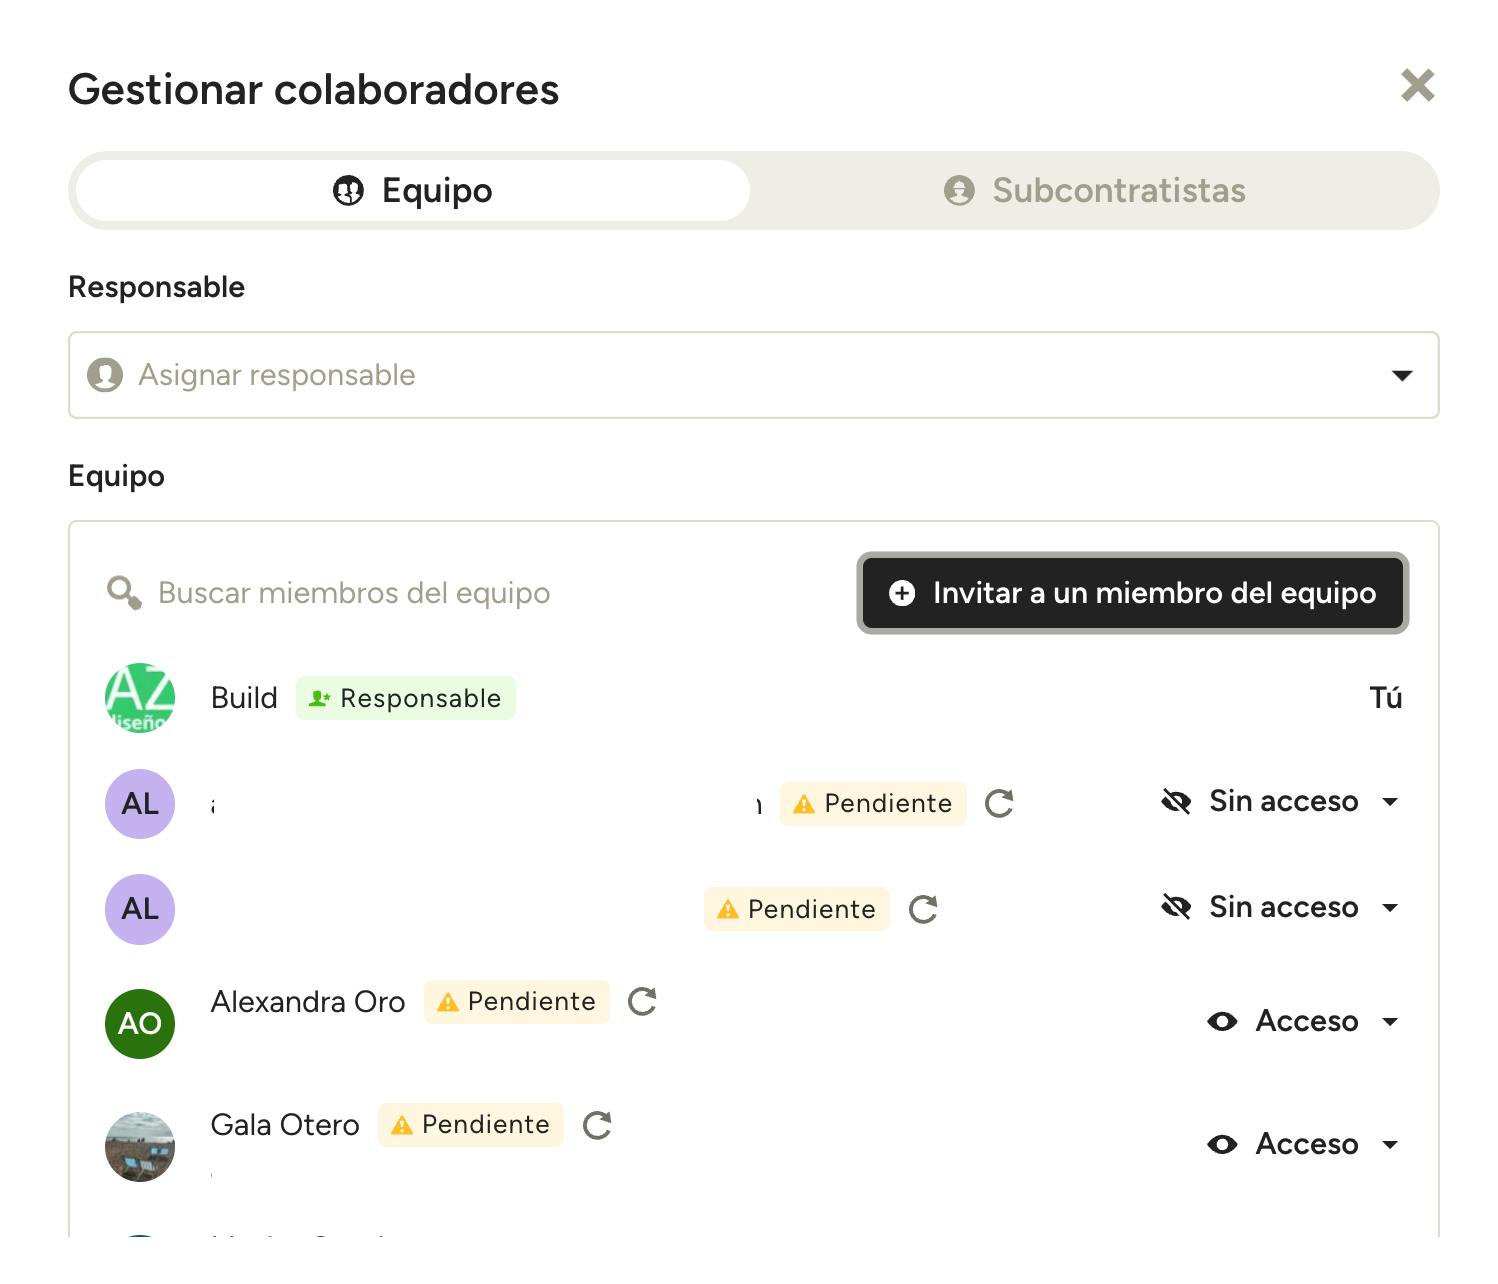This screenshot has height=1284, width=1498.
Task: Switch to the Equipo tab
Action: 412,190
